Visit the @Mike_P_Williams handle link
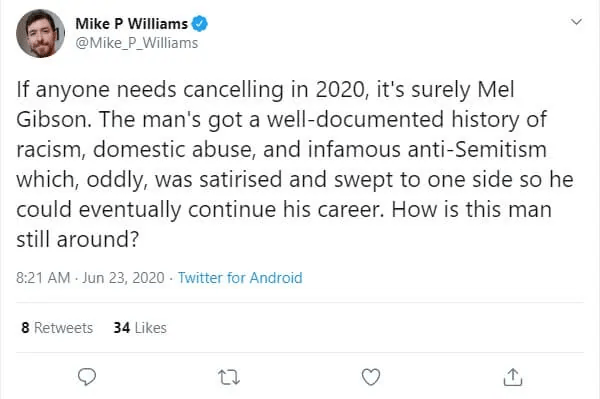This screenshot has width=600, height=399. point(137,43)
